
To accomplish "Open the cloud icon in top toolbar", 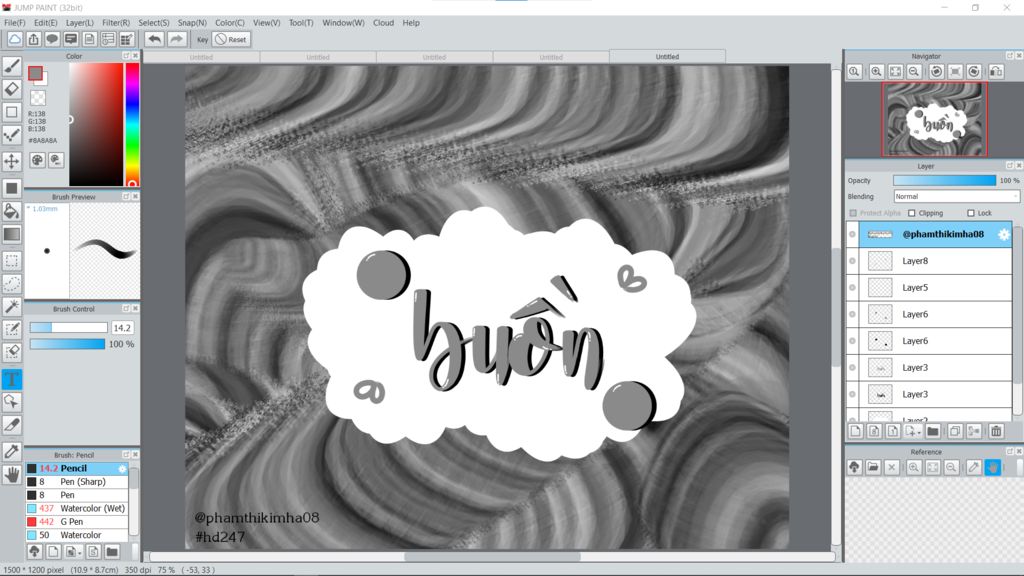I will 14,39.
